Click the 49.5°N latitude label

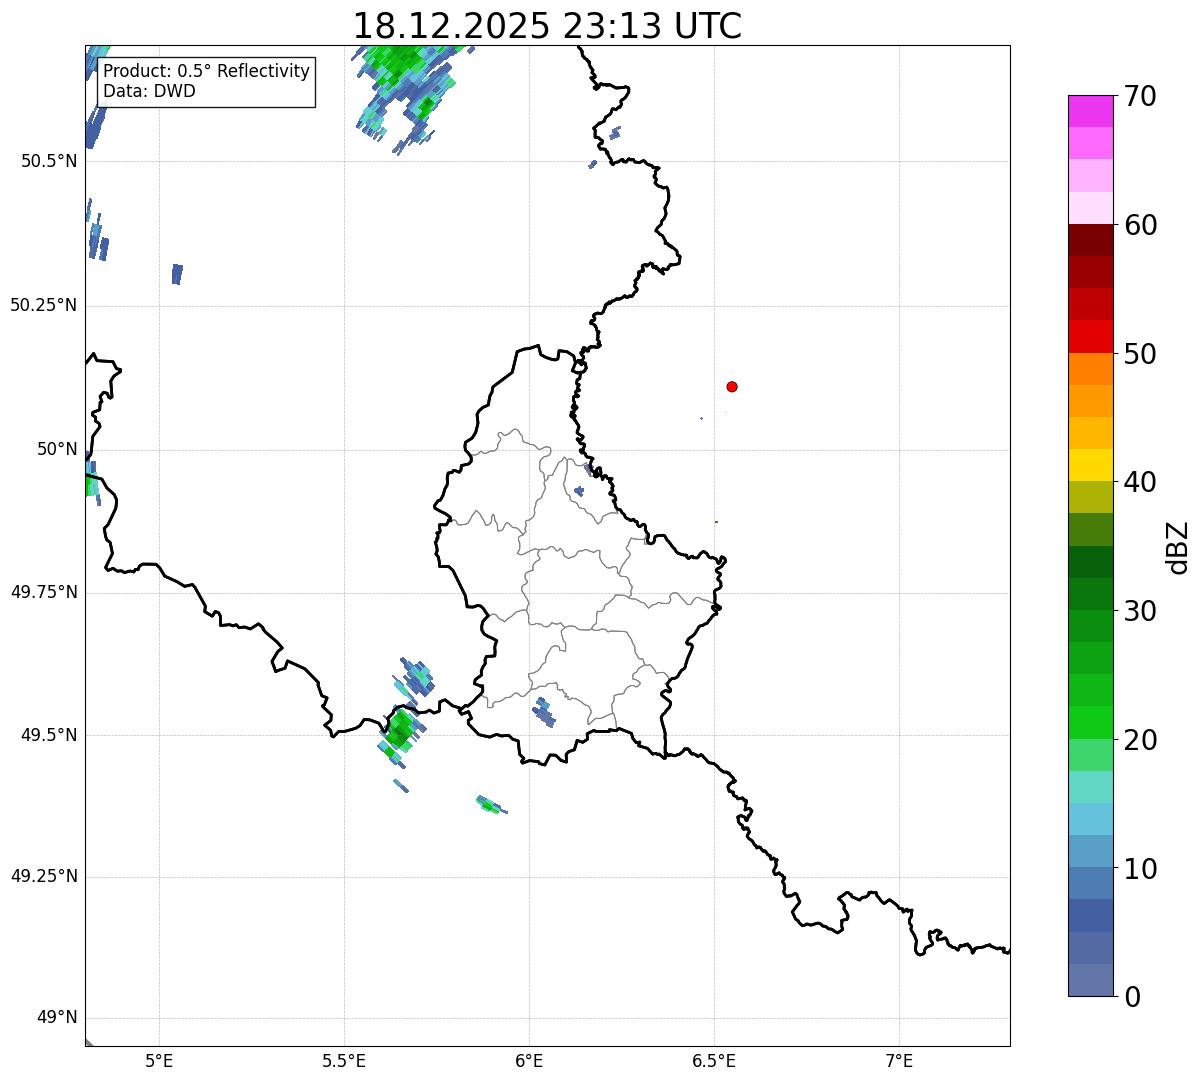click(x=49, y=735)
